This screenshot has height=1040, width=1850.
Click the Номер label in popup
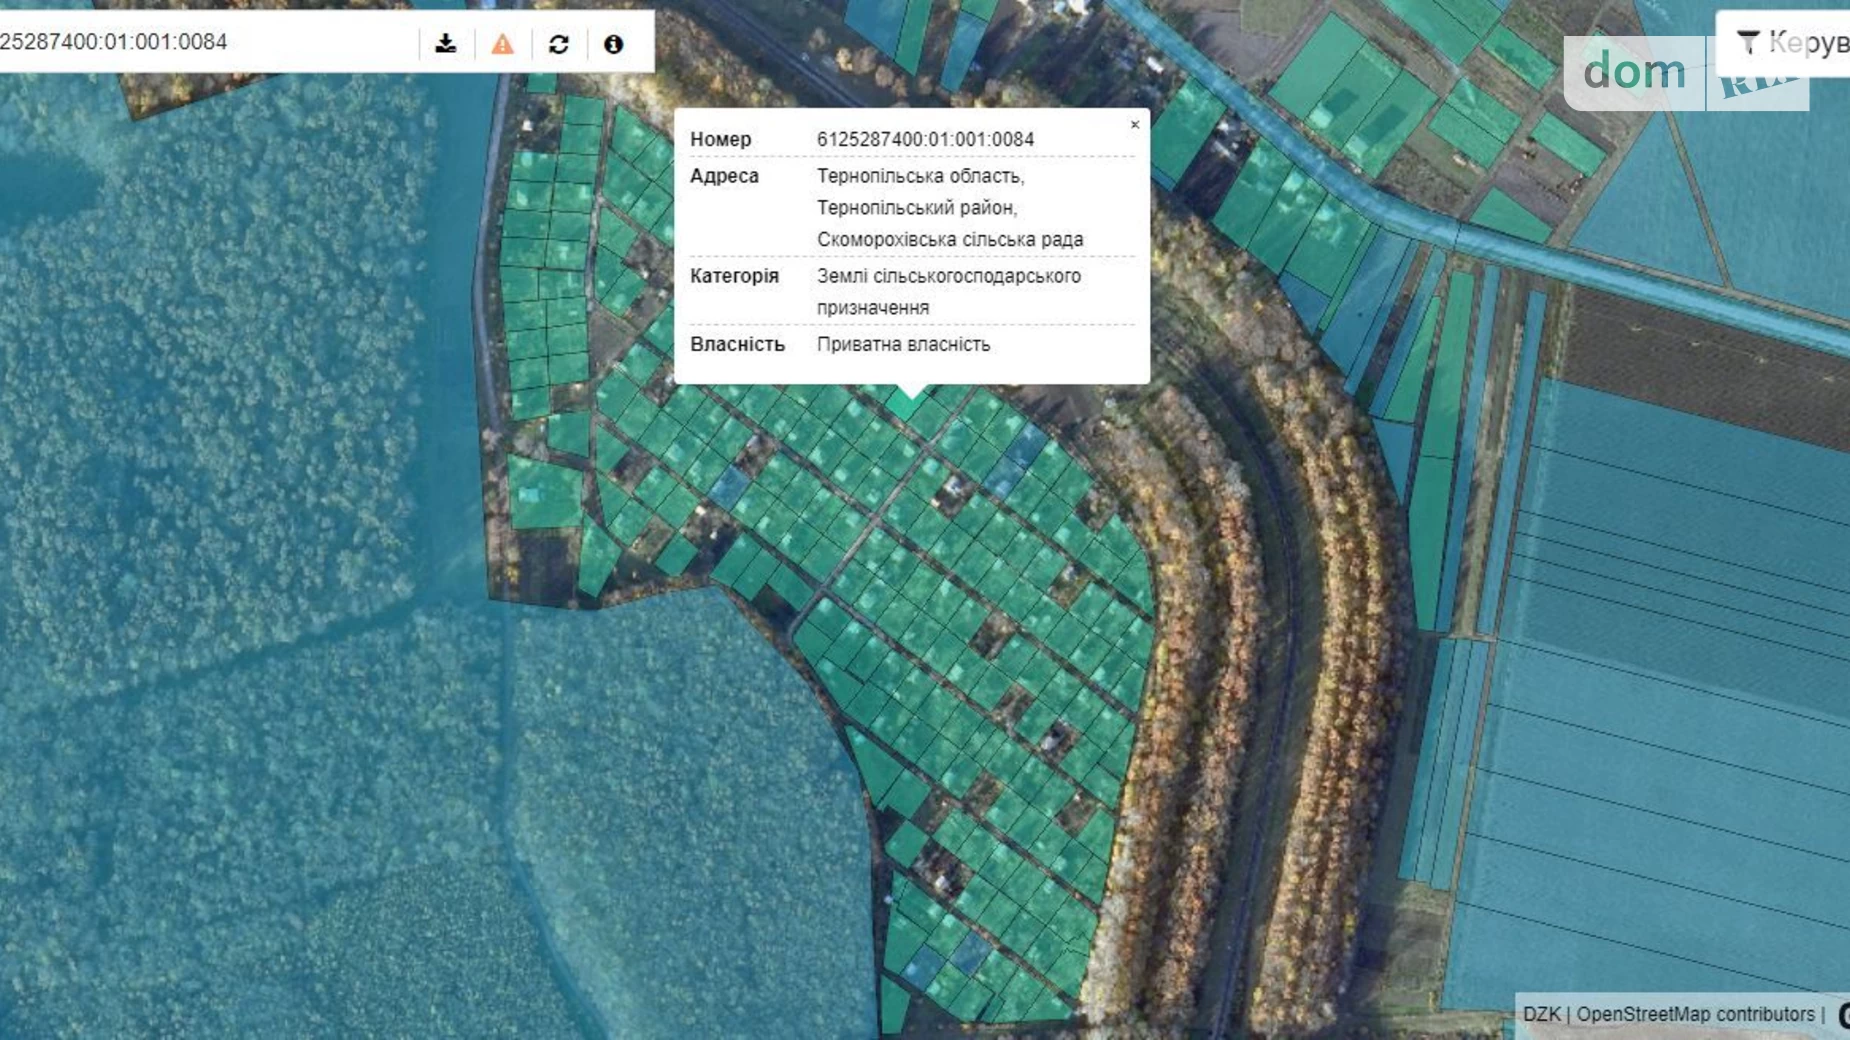coord(720,140)
